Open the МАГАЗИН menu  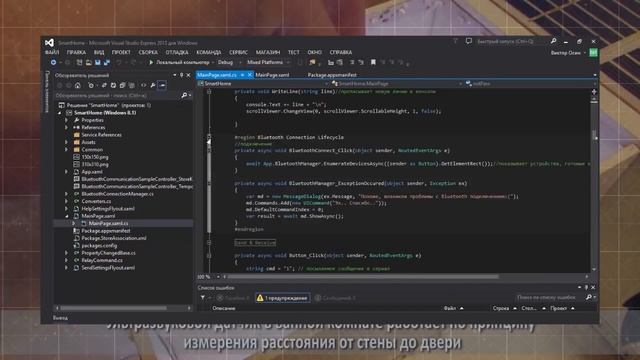coord(268,52)
